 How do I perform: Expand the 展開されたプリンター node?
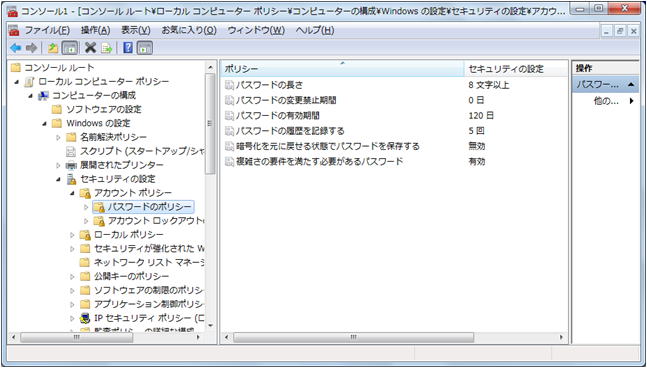[x=58, y=165]
